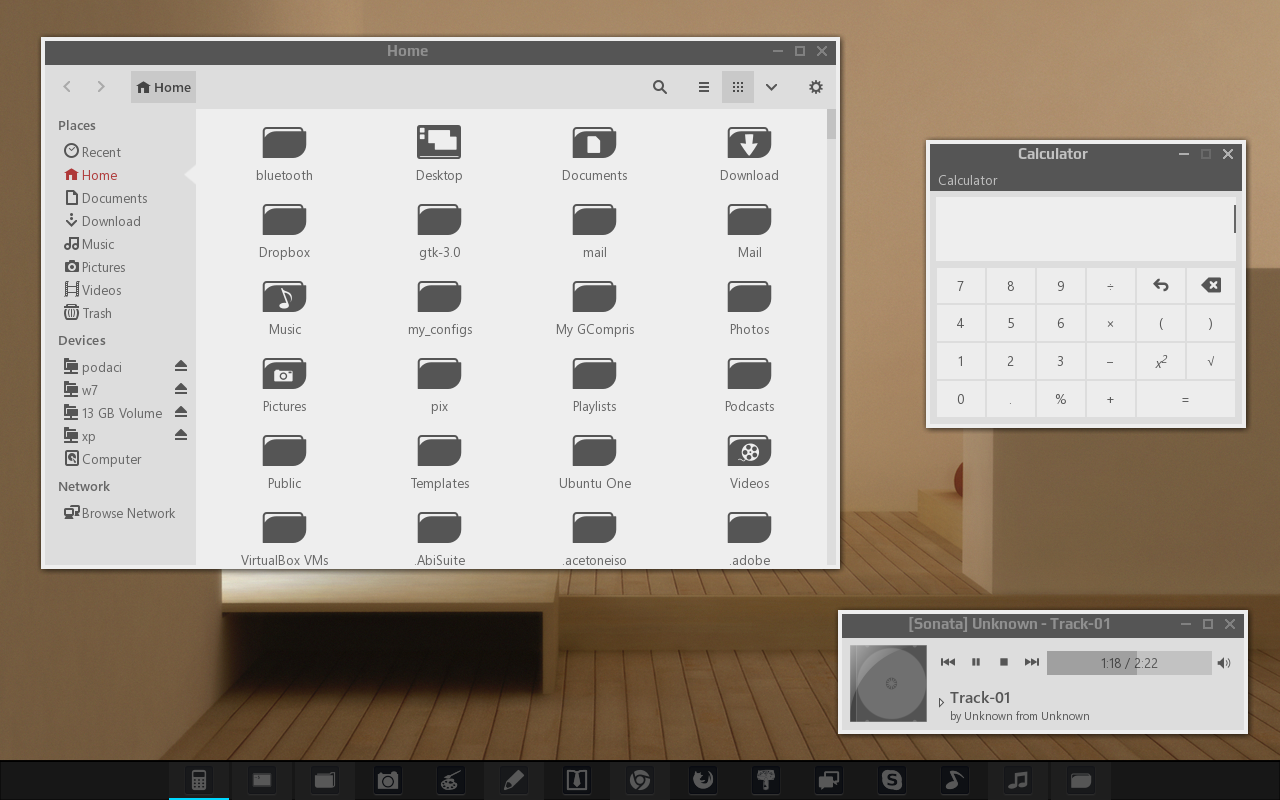The height and width of the screenshot is (800, 1280).
Task: Go back in file manager navigation
Action: [67, 87]
